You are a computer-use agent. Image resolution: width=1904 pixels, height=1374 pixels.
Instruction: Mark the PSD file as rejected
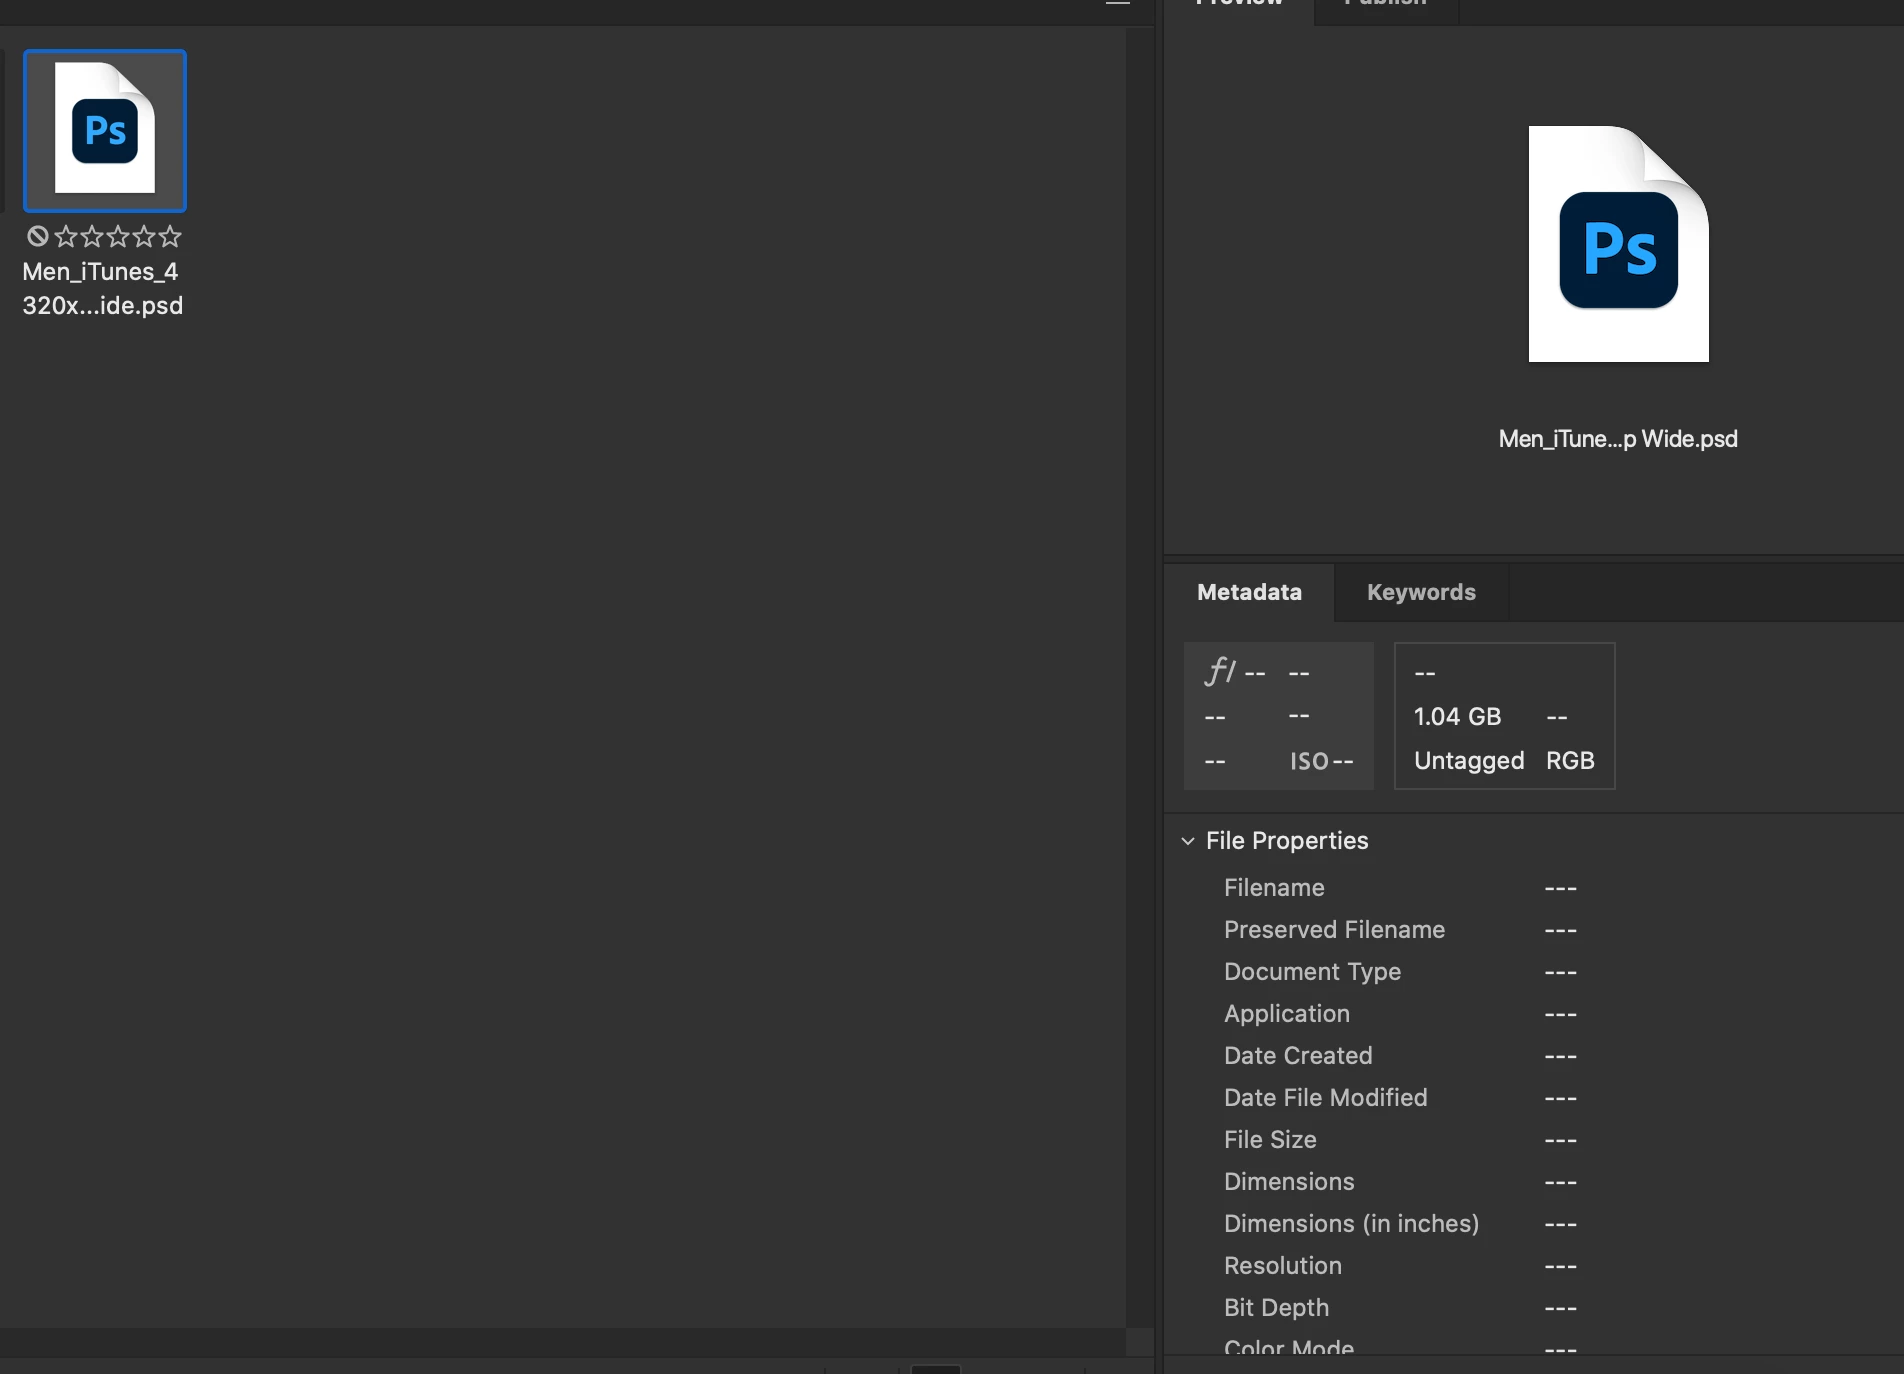(38, 236)
